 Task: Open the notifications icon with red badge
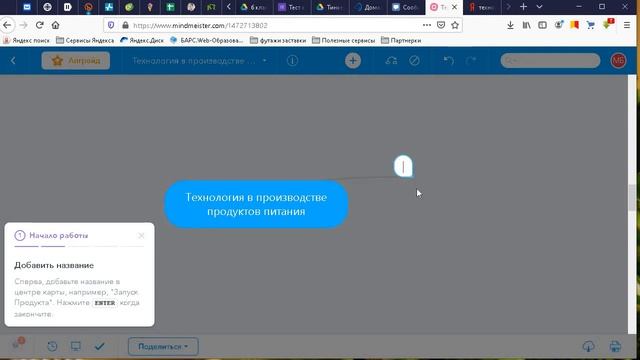[x=18, y=344]
